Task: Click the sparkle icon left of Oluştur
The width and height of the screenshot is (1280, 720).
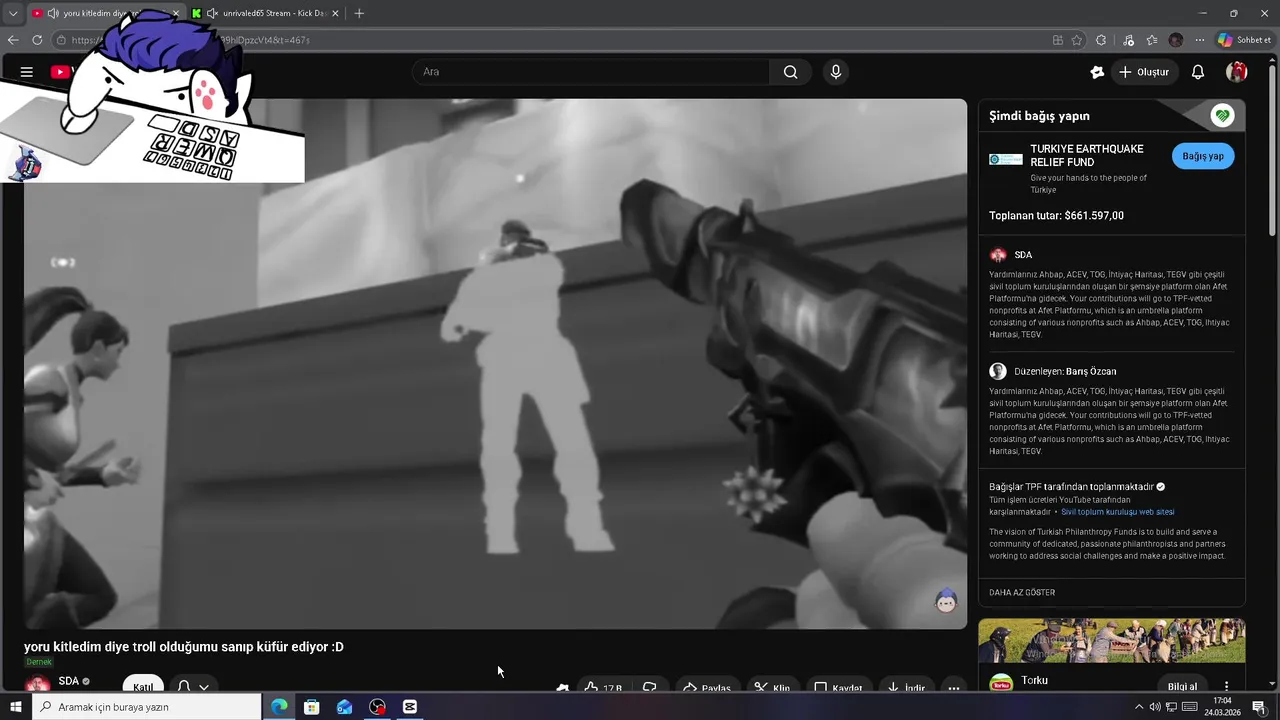Action: [1097, 72]
